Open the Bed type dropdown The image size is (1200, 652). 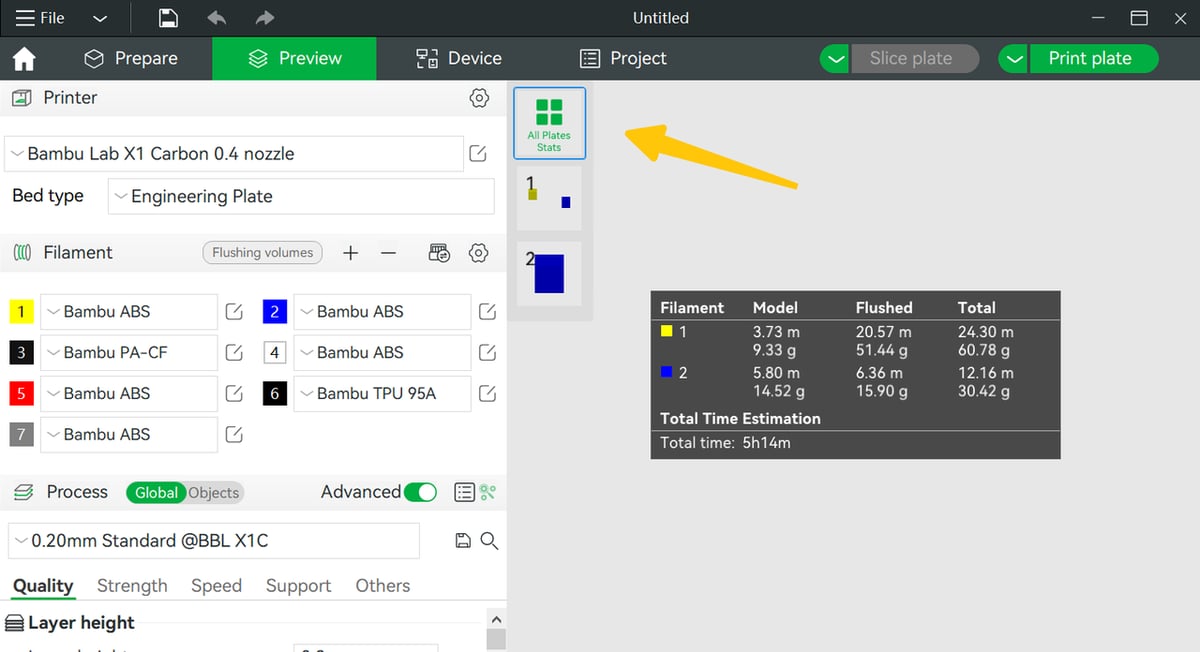(x=301, y=196)
